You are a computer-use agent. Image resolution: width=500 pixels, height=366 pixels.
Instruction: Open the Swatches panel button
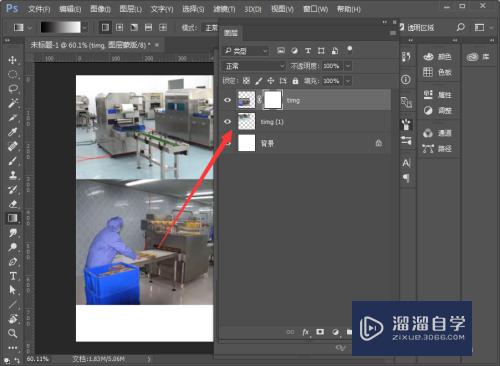click(437, 72)
